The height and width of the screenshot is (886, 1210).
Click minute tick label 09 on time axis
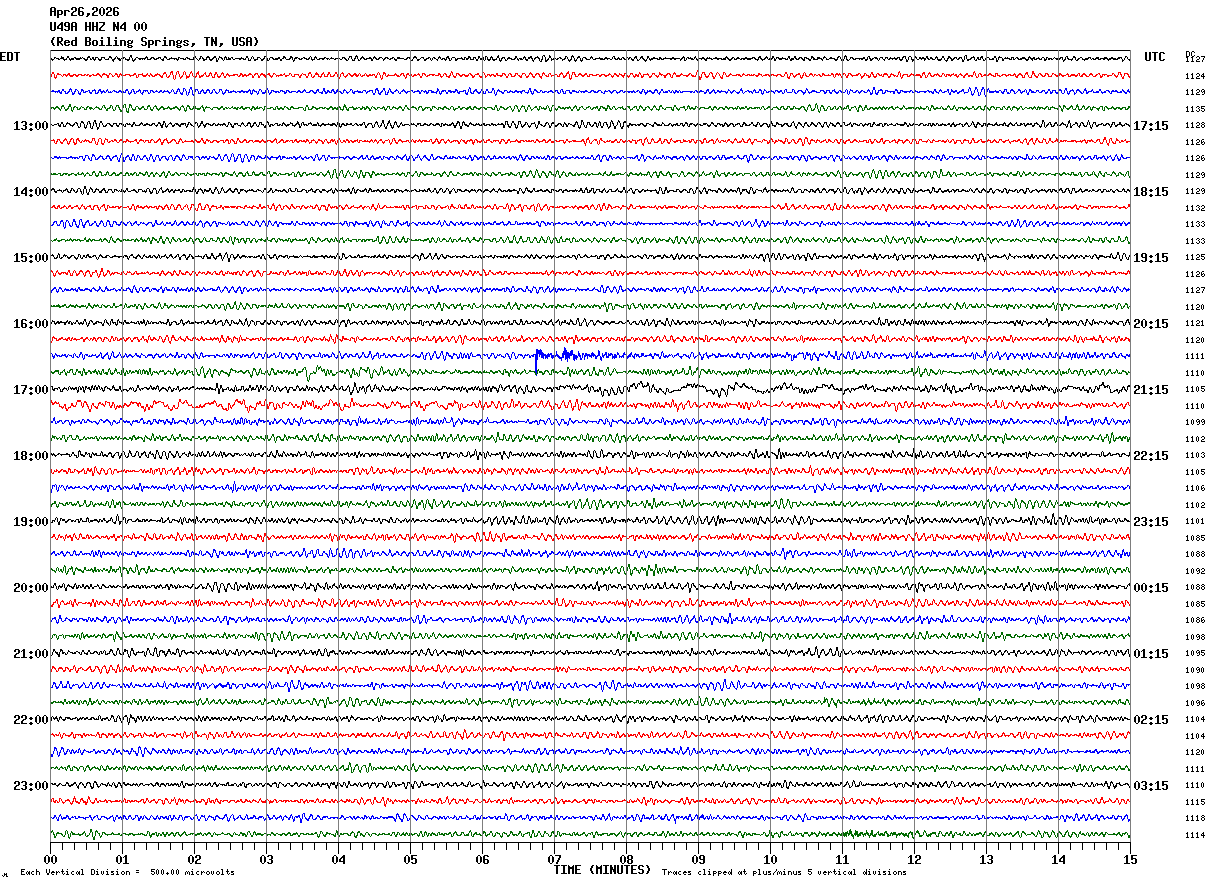pos(698,859)
